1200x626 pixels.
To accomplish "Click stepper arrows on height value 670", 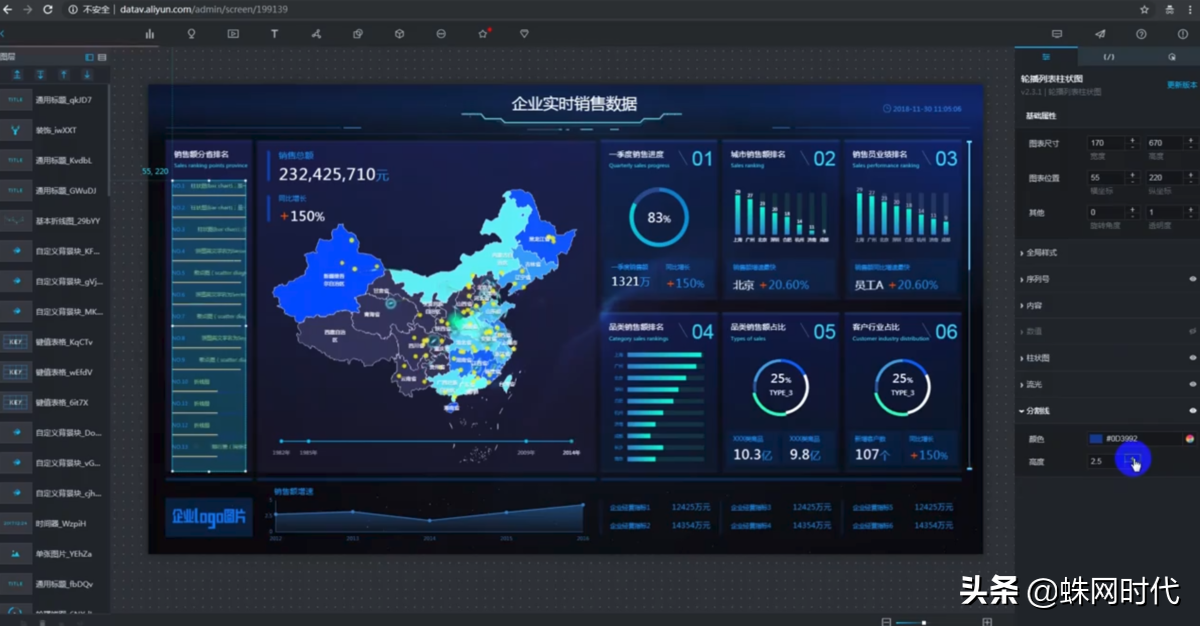I will [1190, 143].
